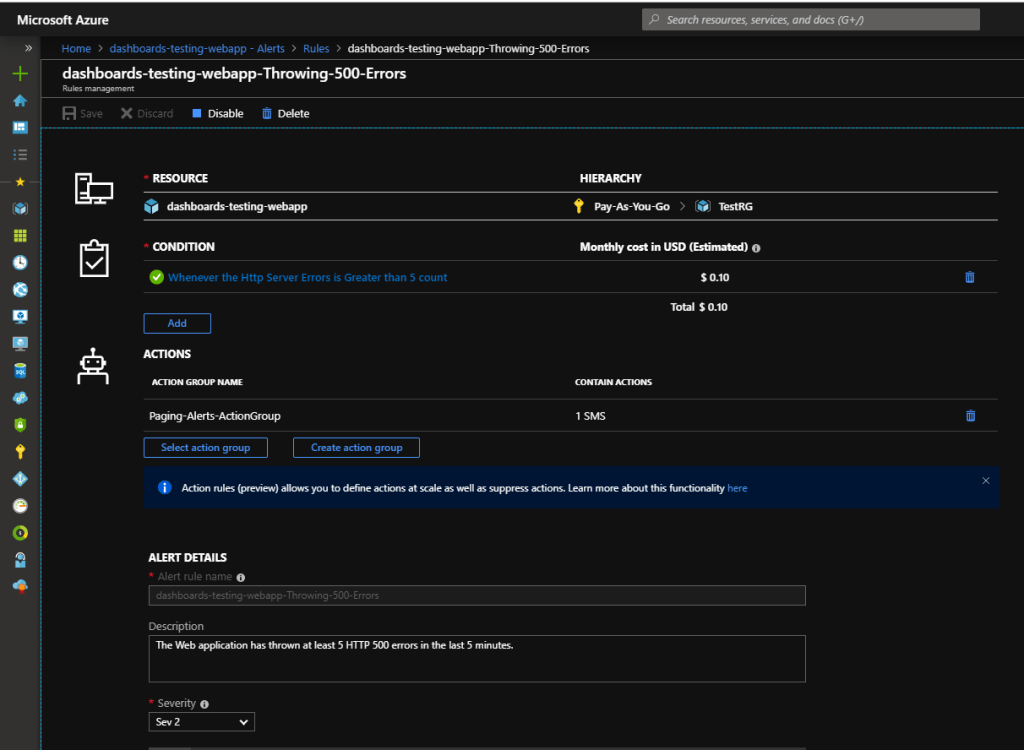Navigate to Home breadcrumb
The height and width of the screenshot is (750, 1024).
[76, 48]
